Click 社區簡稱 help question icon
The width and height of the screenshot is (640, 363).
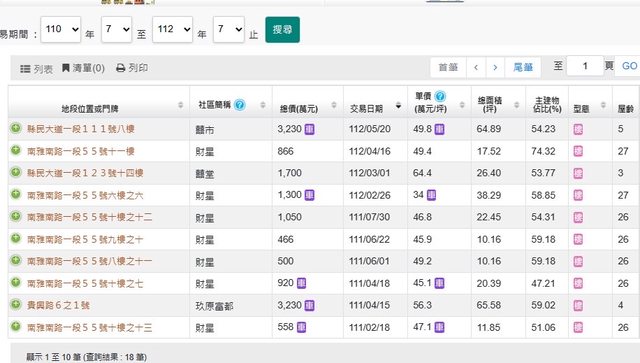tap(240, 105)
